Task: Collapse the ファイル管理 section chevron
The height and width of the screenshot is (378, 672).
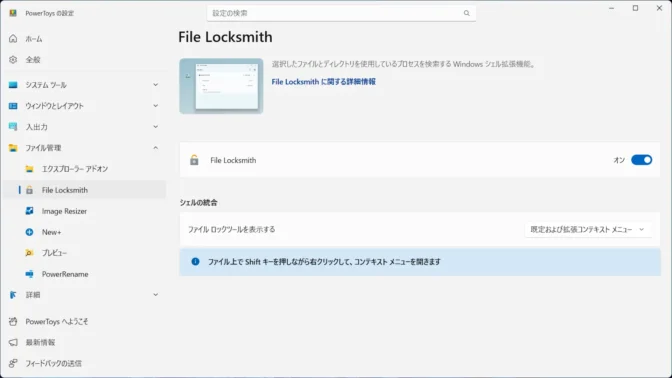Action: 156,148
